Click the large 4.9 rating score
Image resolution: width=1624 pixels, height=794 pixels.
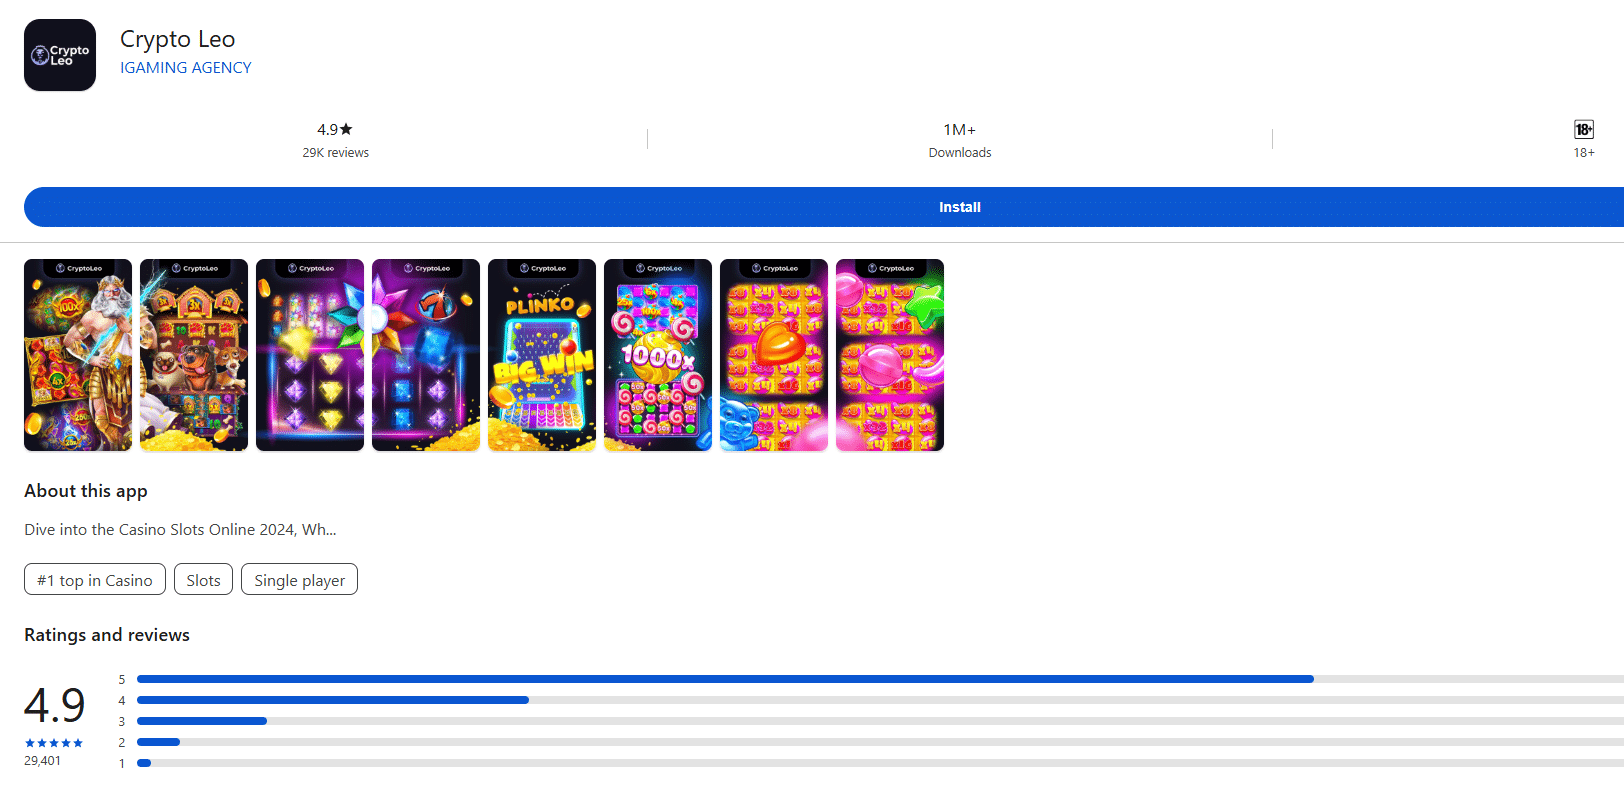pyautogui.click(x=55, y=705)
